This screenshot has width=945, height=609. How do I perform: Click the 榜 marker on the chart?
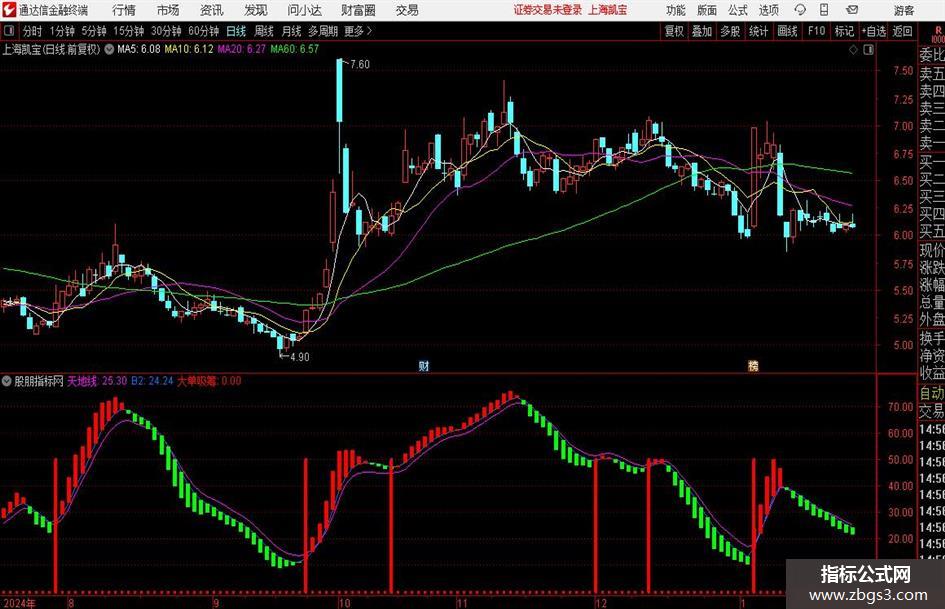(x=753, y=365)
